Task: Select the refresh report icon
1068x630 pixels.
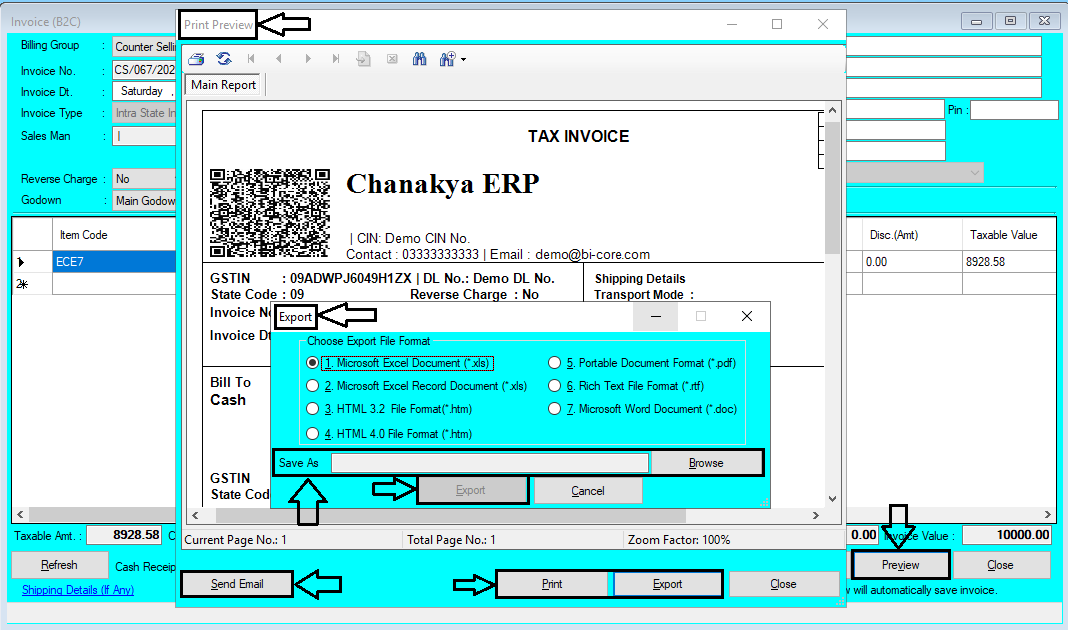Action: (223, 59)
